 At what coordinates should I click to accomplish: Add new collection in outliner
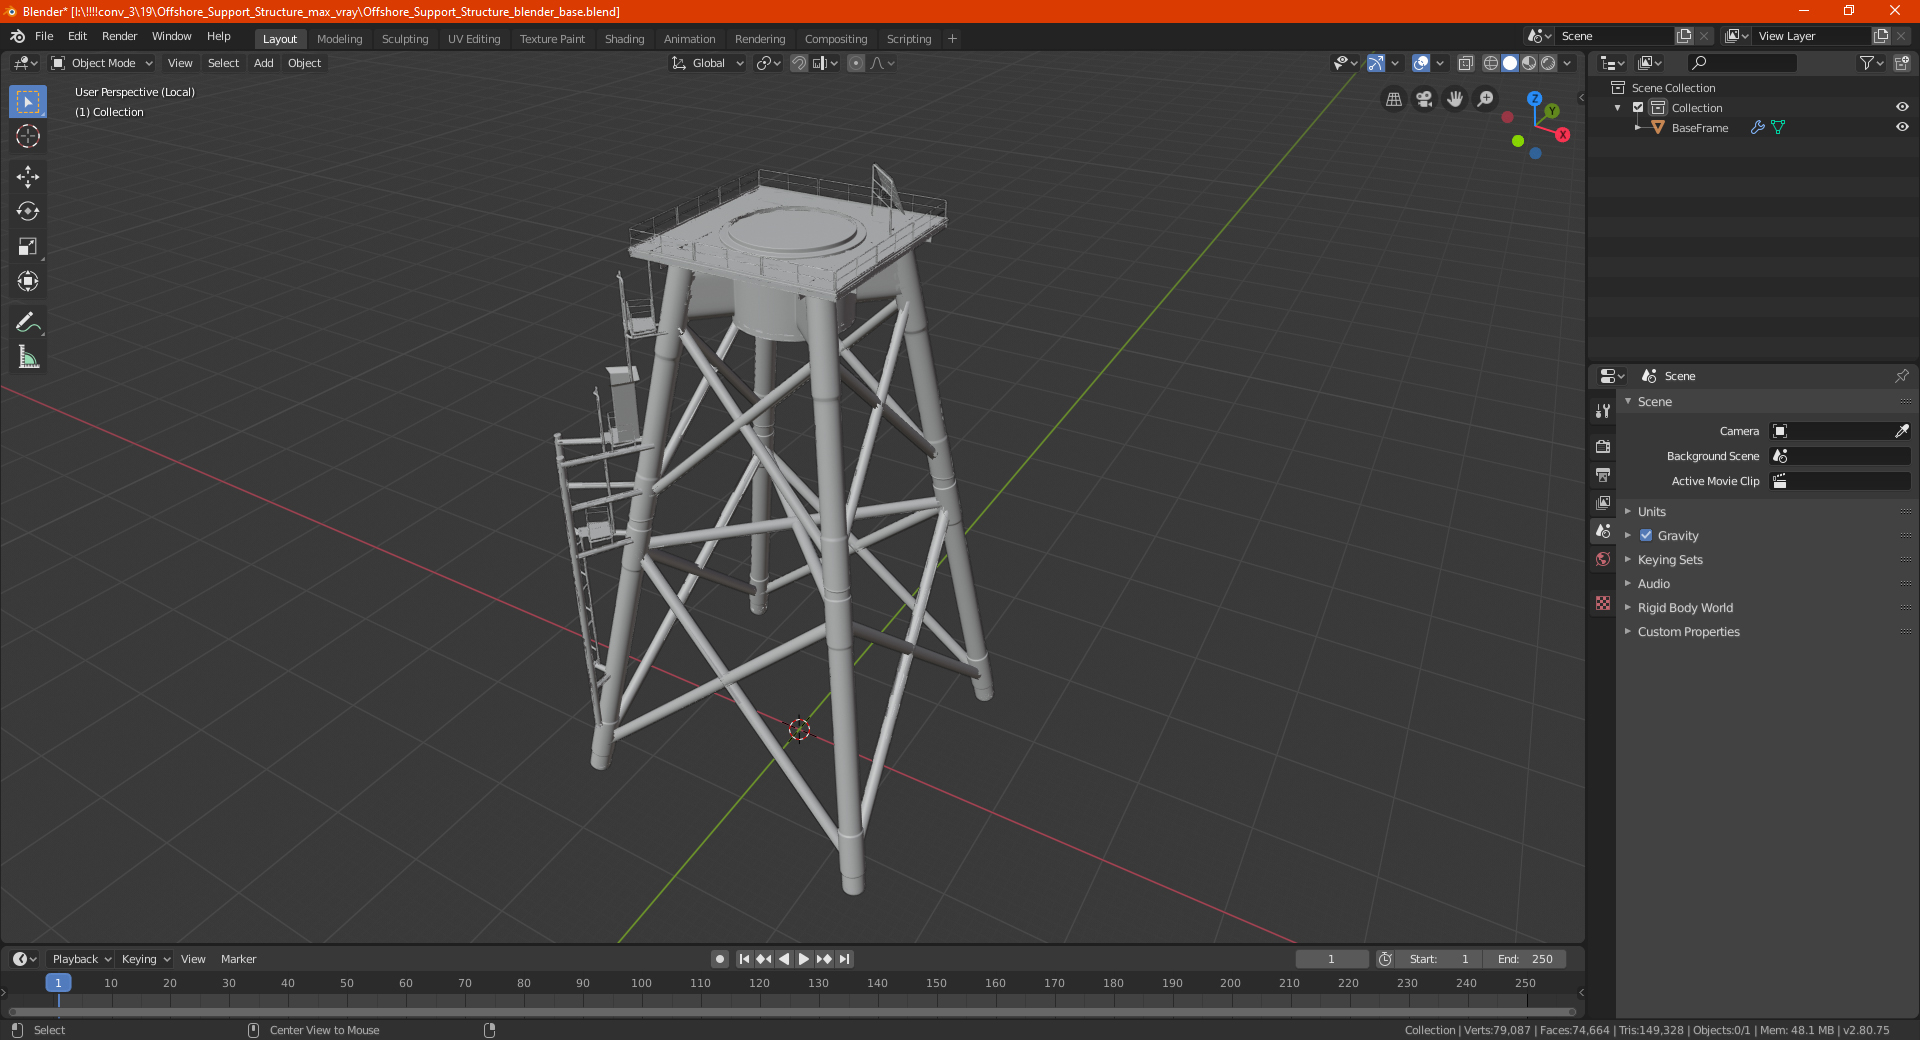point(1901,63)
